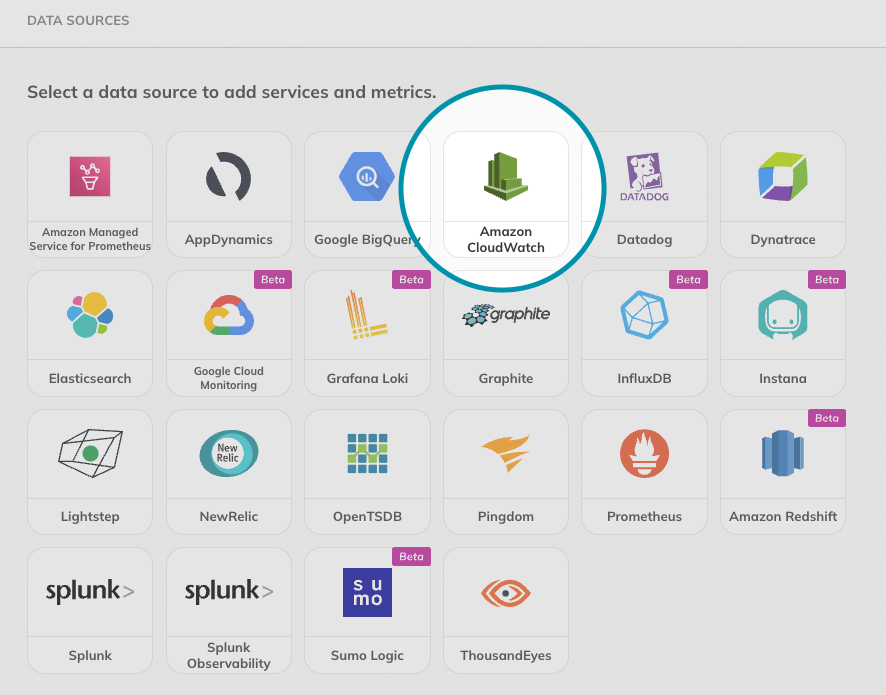Image resolution: width=886 pixels, height=695 pixels.
Task: Open the Datadog data source
Action: pyautogui.click(x=644, y=193)
